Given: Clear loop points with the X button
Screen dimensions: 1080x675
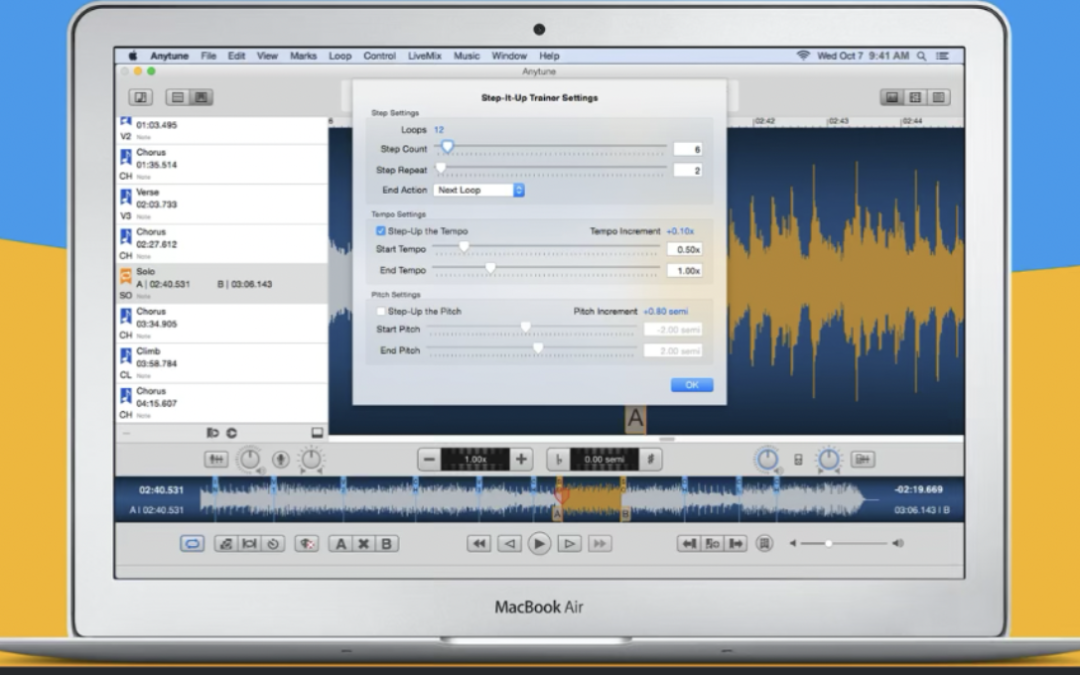Looking at the screenshot, I should pos(364,543).
